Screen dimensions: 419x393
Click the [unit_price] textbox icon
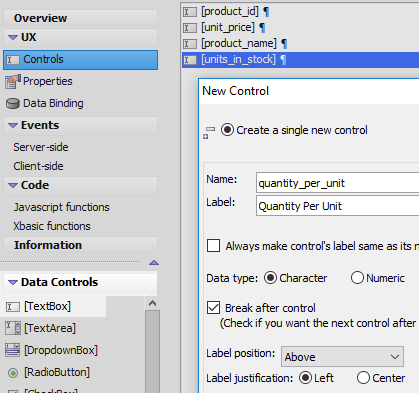(190, 28)
